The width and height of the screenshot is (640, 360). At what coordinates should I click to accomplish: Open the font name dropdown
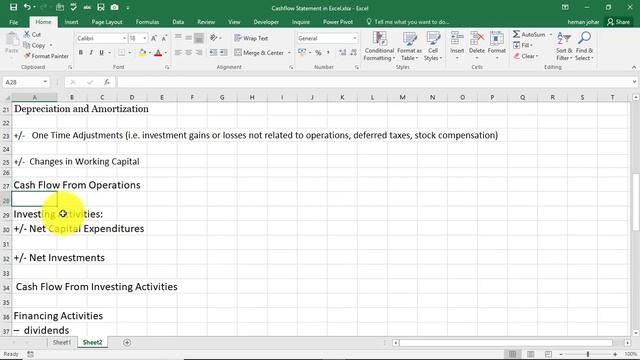[x=124, y=38]
